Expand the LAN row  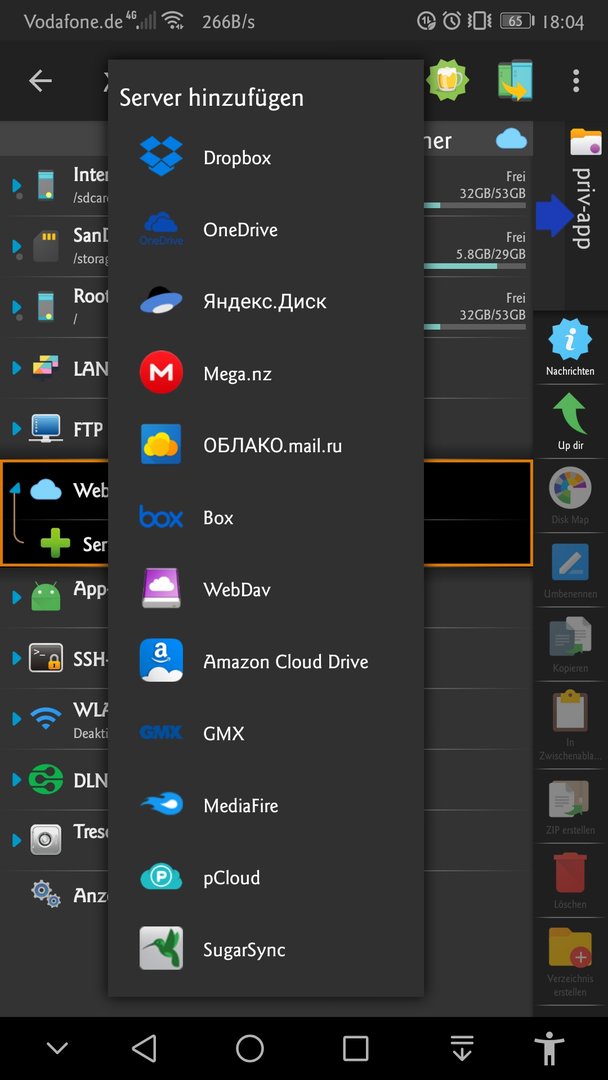pyautogui.click(x=17, y=368)
